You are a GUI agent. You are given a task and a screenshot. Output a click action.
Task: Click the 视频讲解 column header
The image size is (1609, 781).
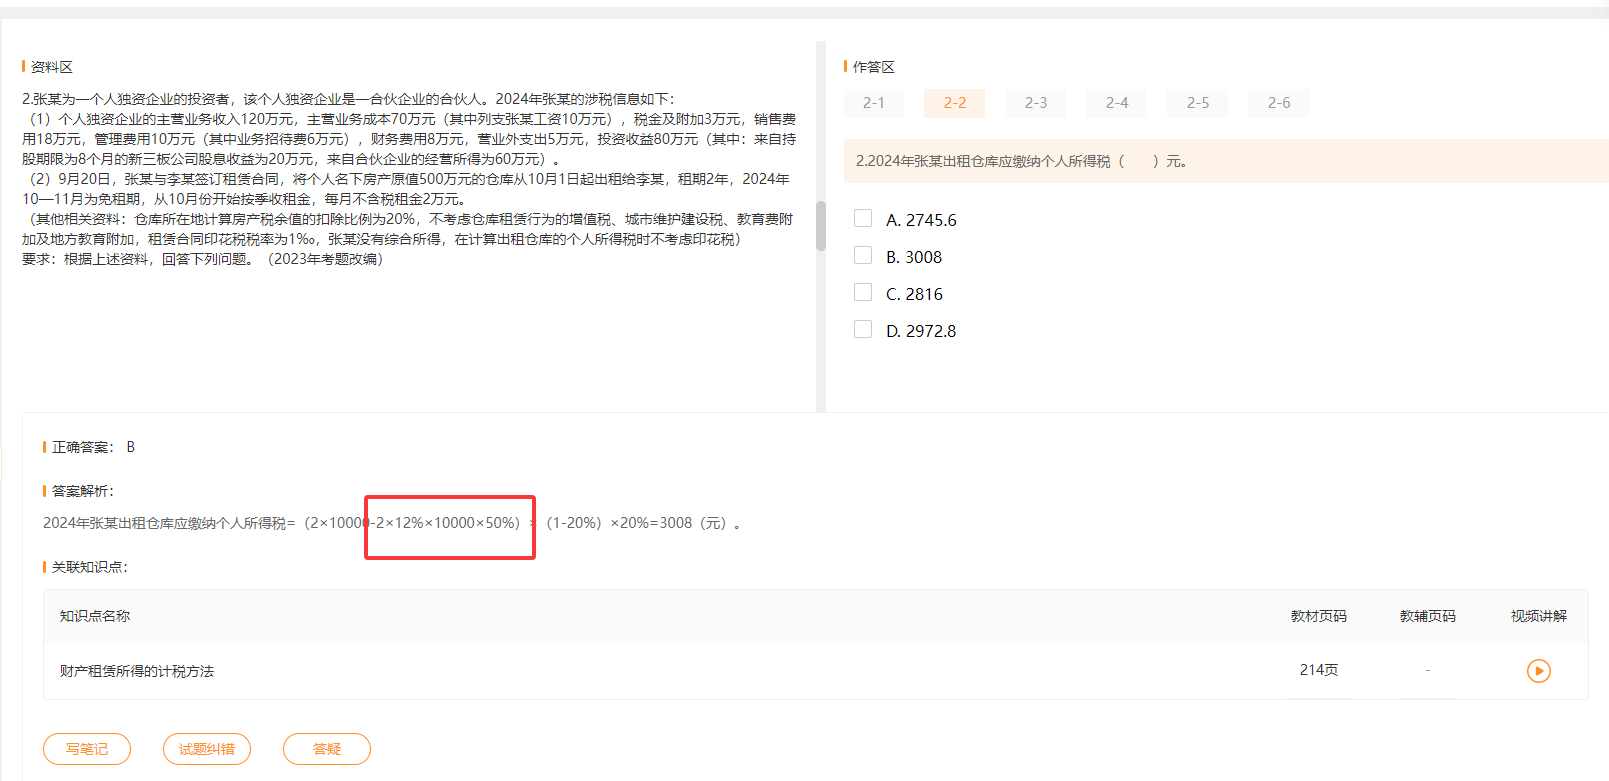coord(1538,616)
